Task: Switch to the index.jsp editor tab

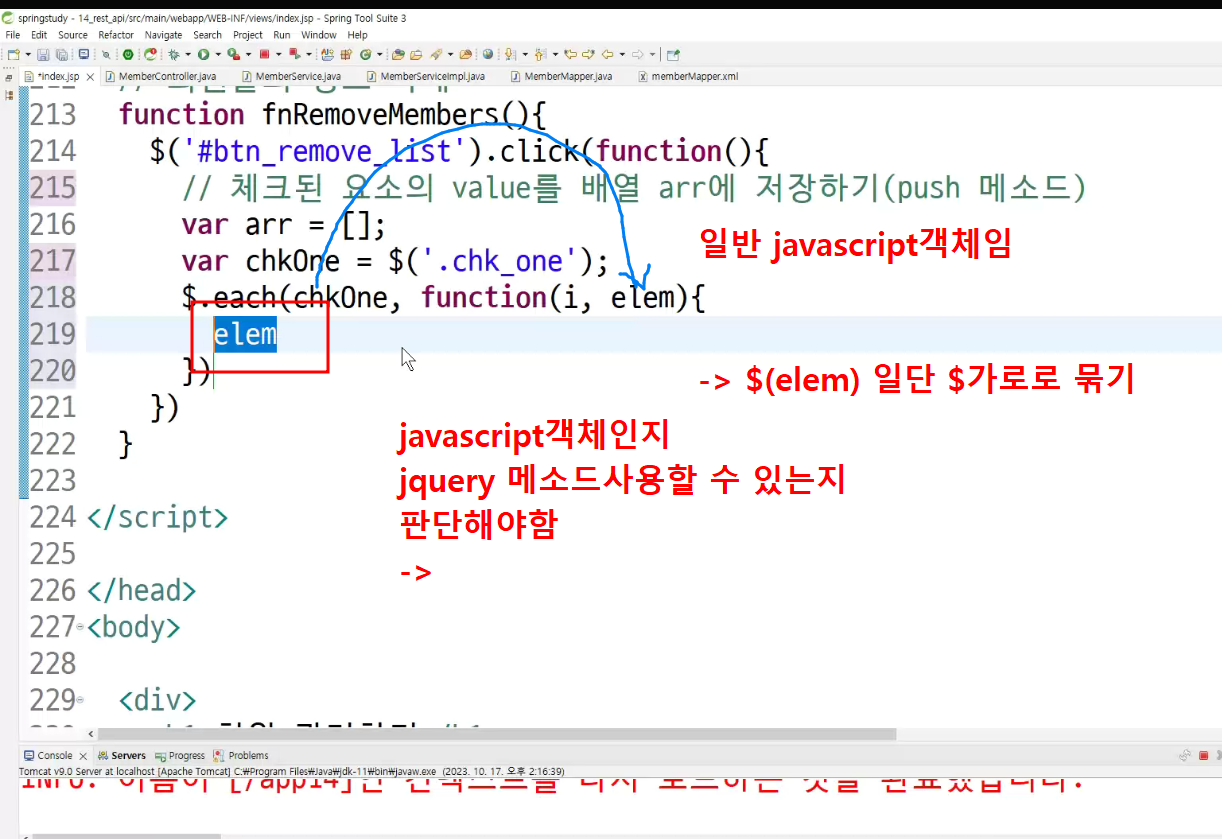Action: point(58,76)
